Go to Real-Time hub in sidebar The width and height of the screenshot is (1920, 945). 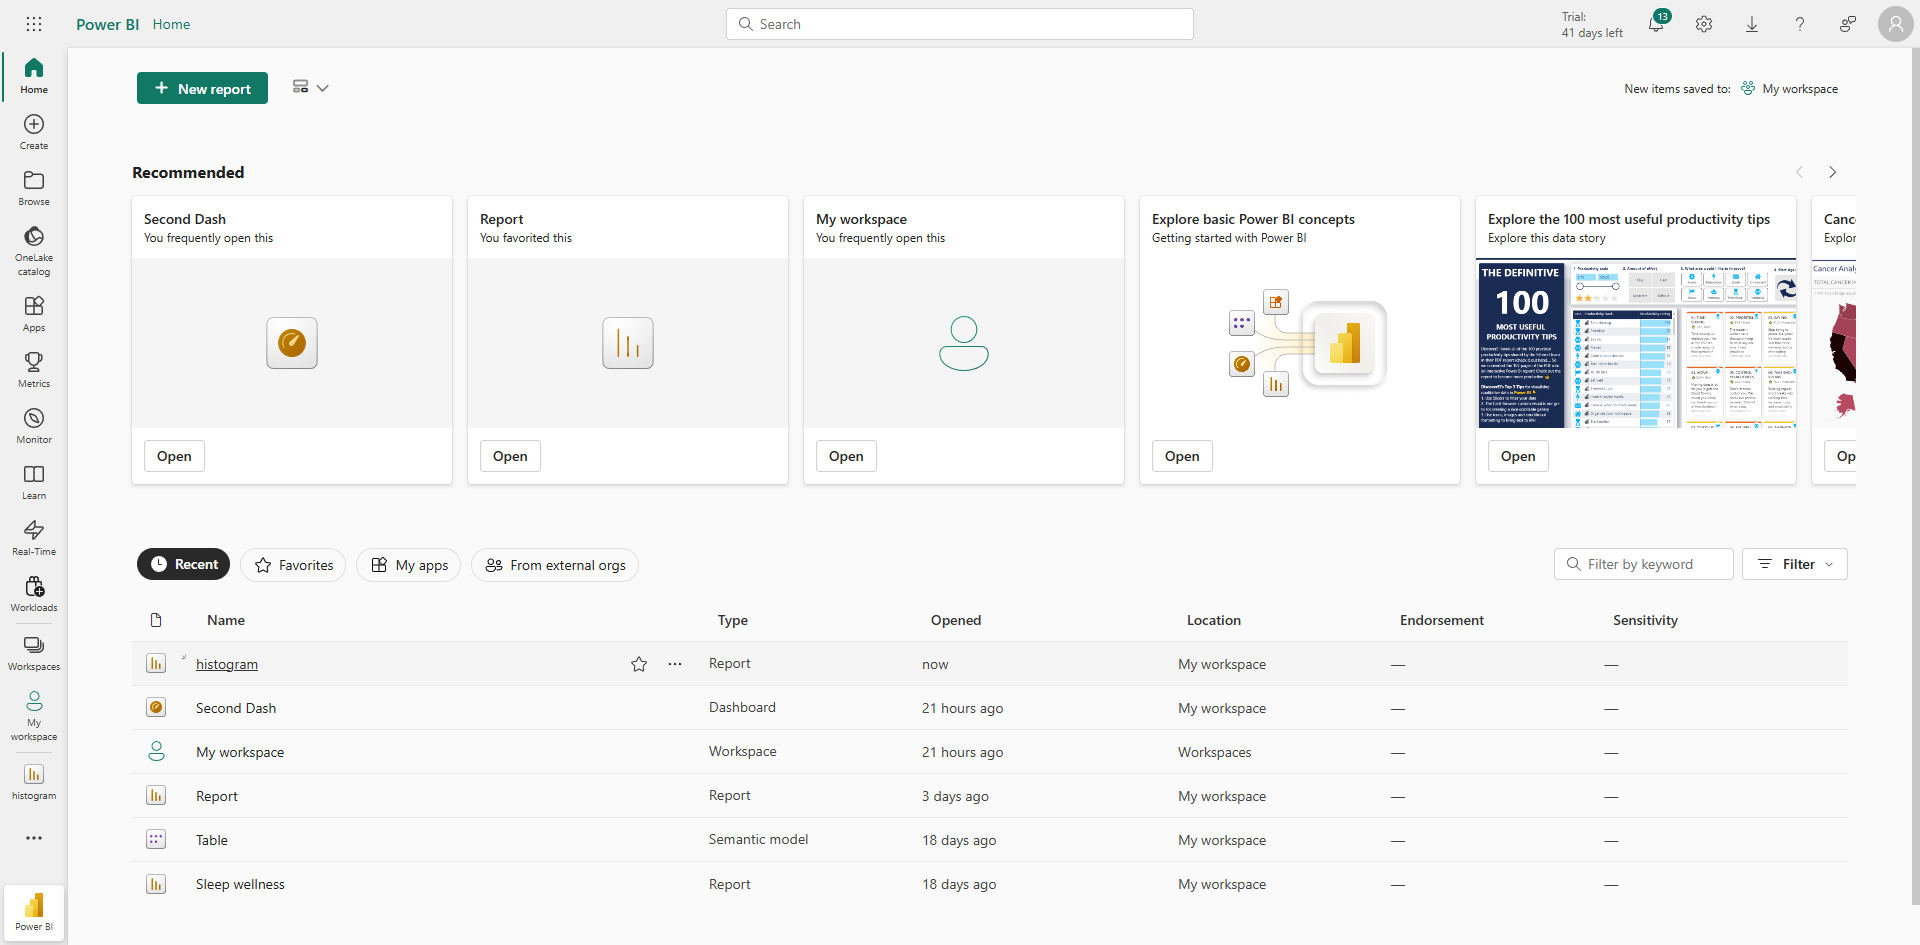point(34,536)
